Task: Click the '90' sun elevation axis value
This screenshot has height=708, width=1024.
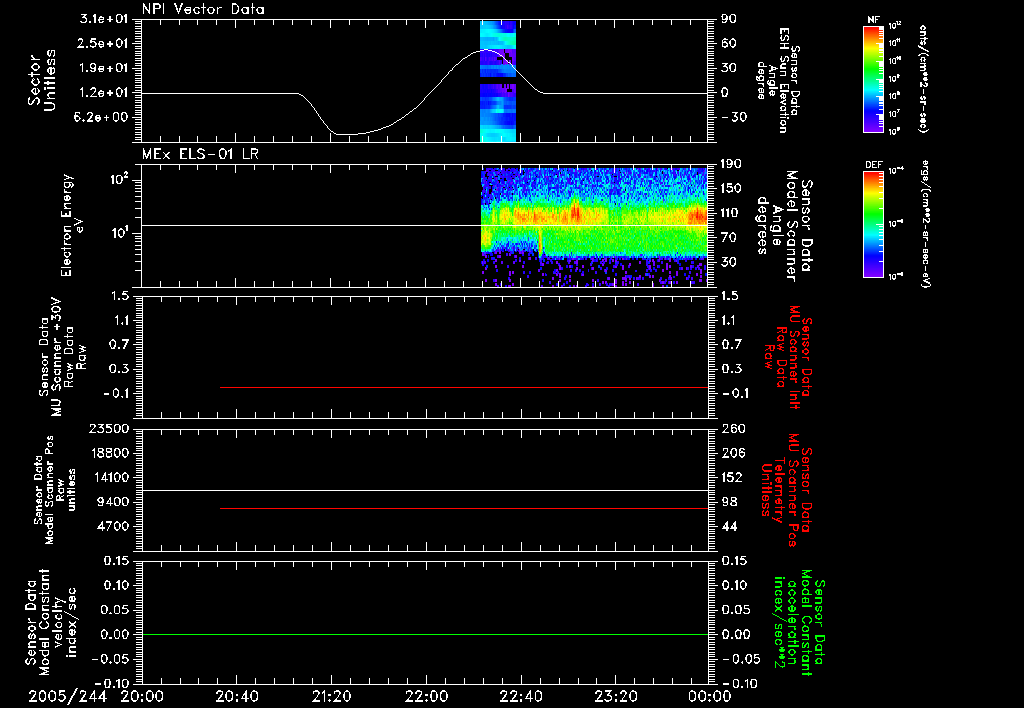Action: tap(729, 19)
